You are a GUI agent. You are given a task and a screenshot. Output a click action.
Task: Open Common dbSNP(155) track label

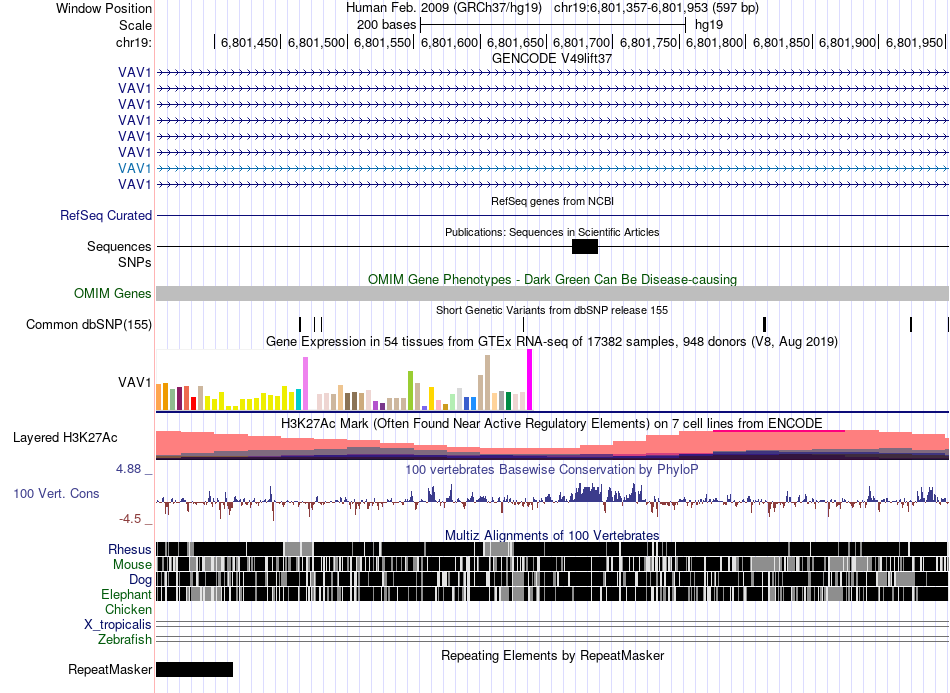point(89,325)
